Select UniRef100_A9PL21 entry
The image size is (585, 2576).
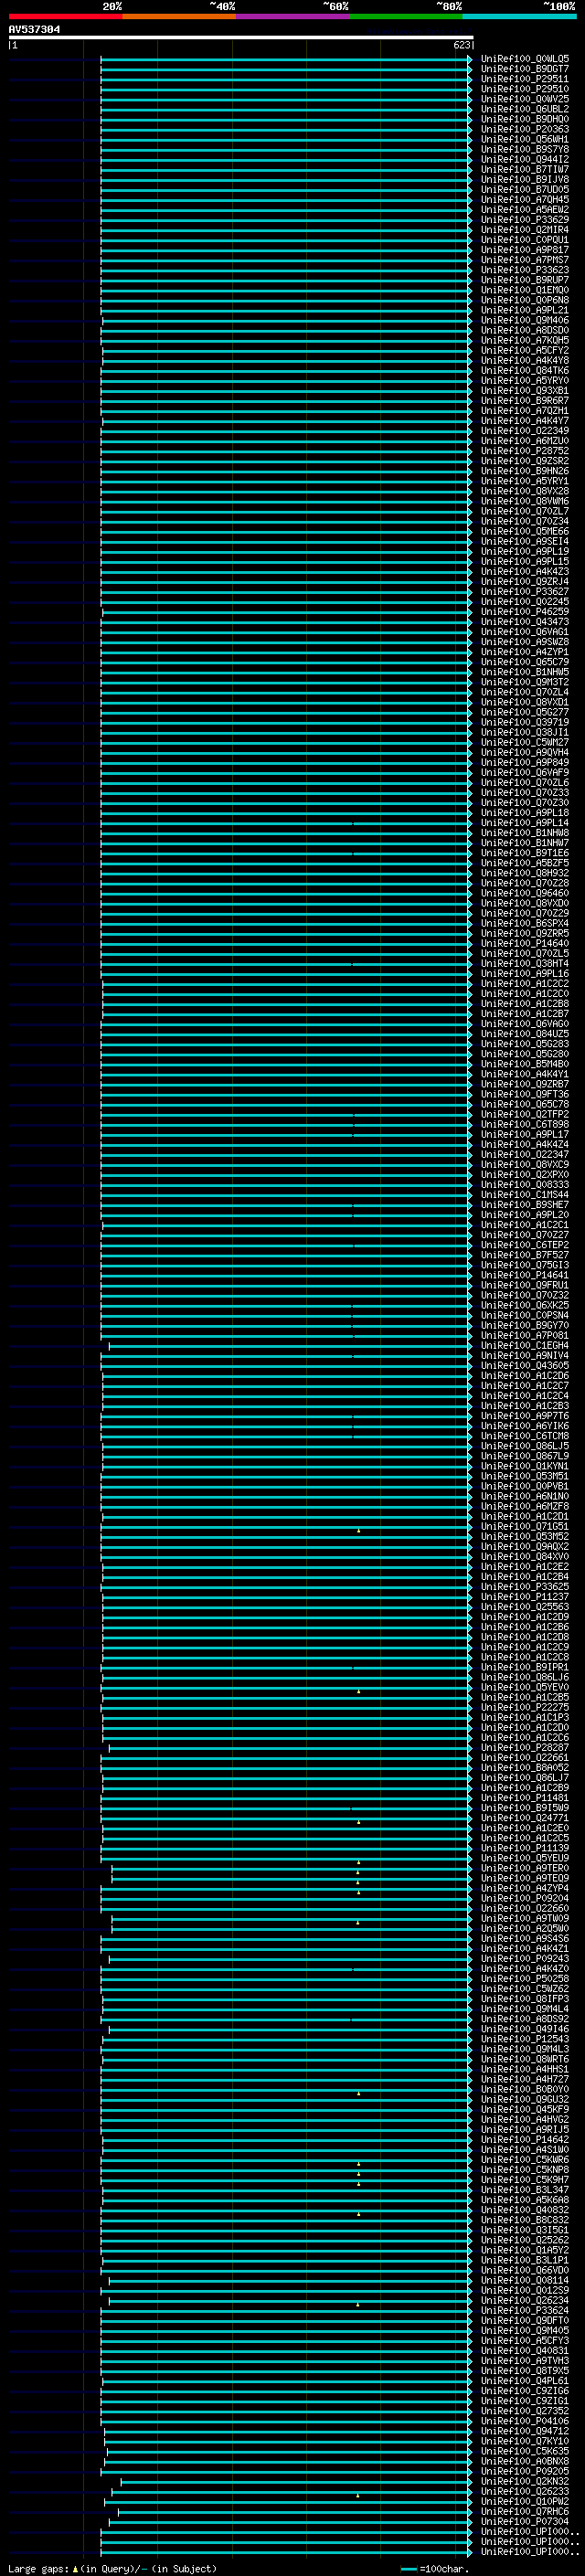tap(525, 310)
